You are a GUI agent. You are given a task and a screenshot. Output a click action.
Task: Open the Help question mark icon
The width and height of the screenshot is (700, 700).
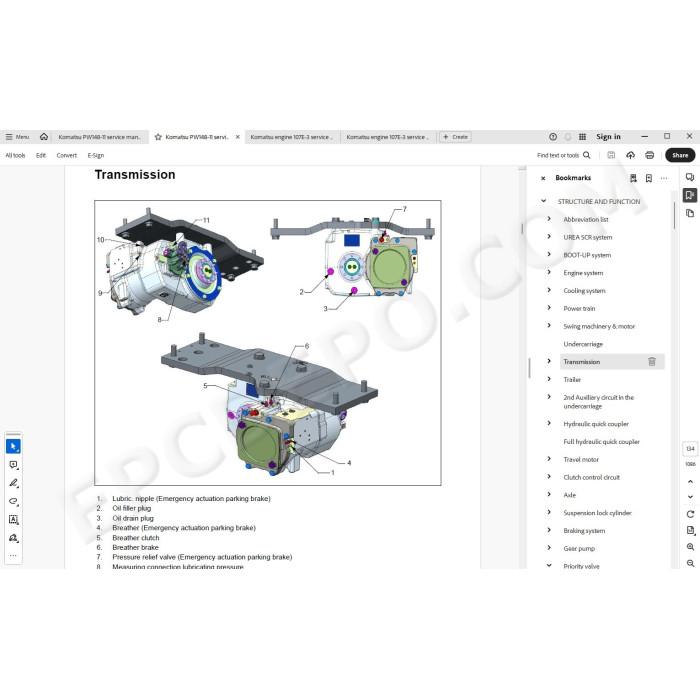553,137
